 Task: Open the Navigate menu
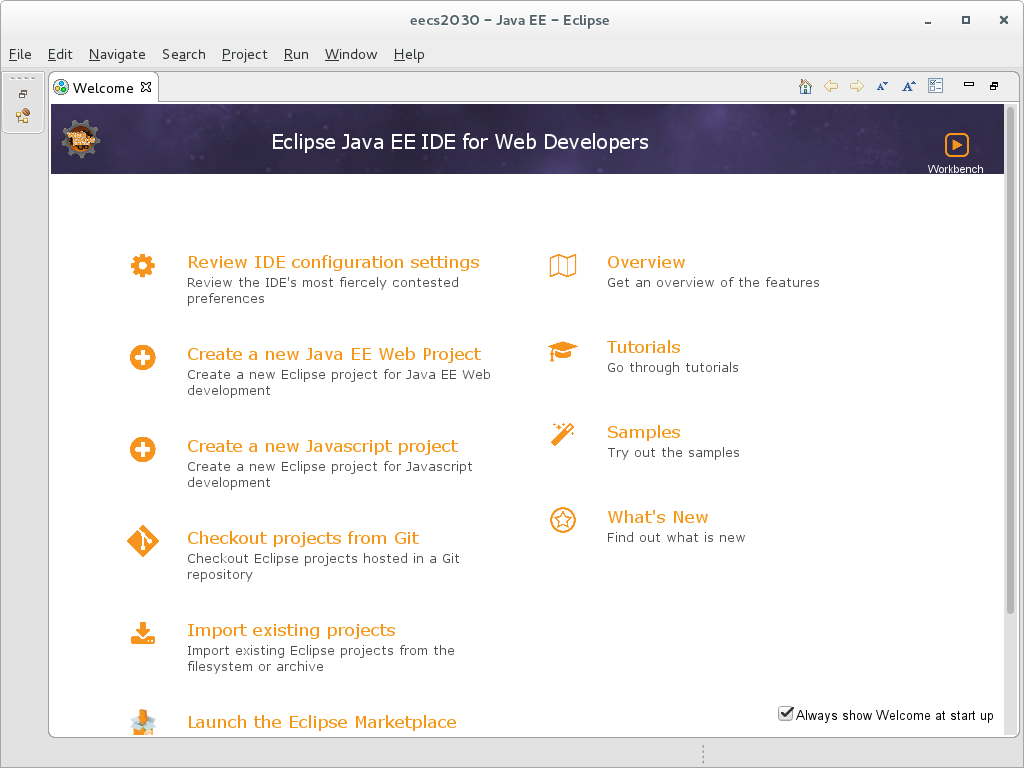pos(117,54)
